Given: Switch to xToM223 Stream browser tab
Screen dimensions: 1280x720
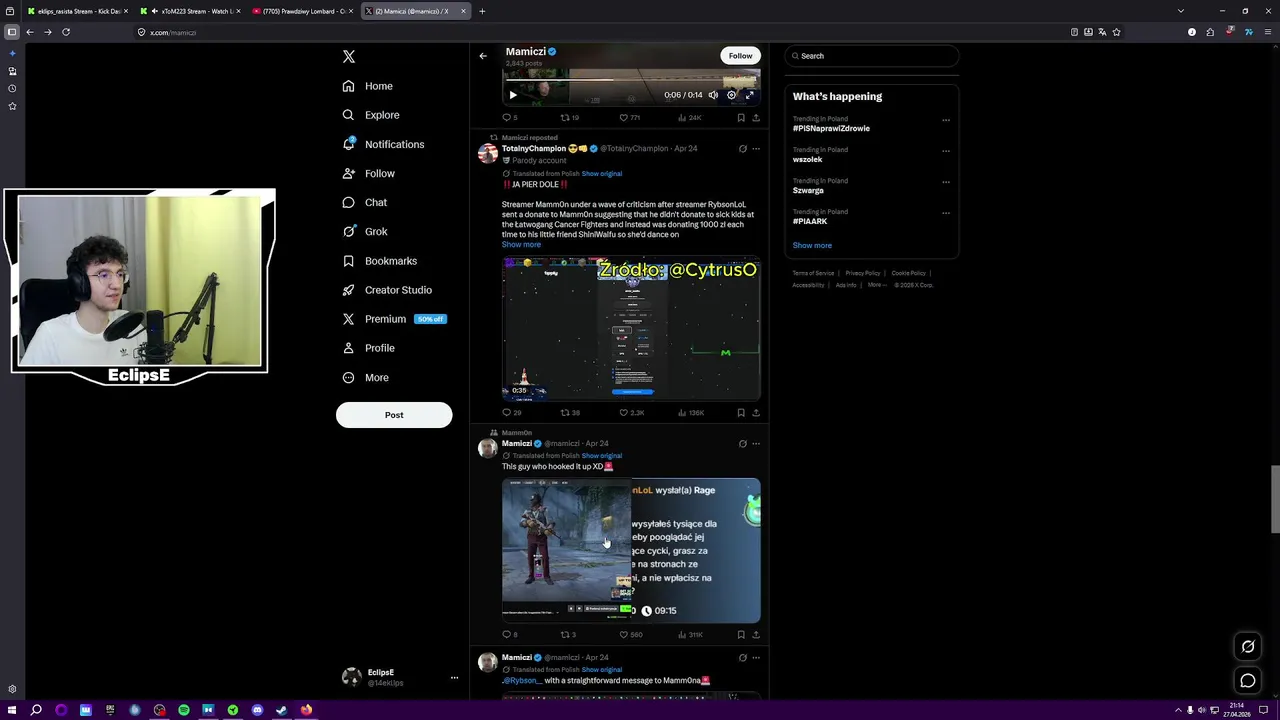Looking at the screenshot, I should 191,11.
